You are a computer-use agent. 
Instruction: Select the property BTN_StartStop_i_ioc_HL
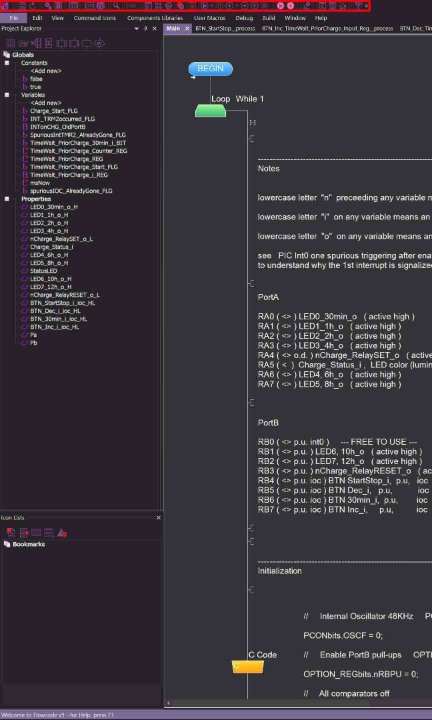pos(62,303)
